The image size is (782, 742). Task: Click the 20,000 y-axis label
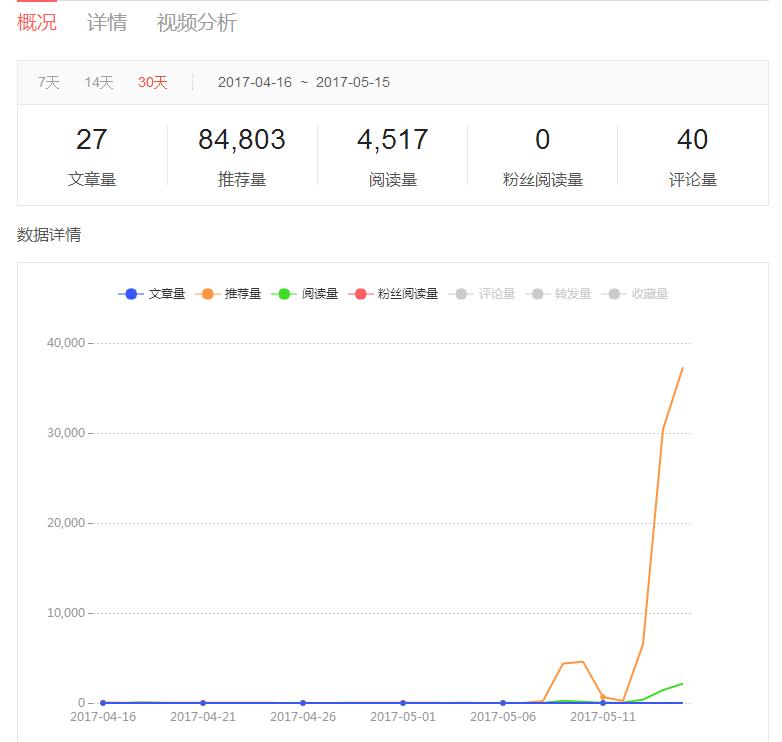[66, 523]
